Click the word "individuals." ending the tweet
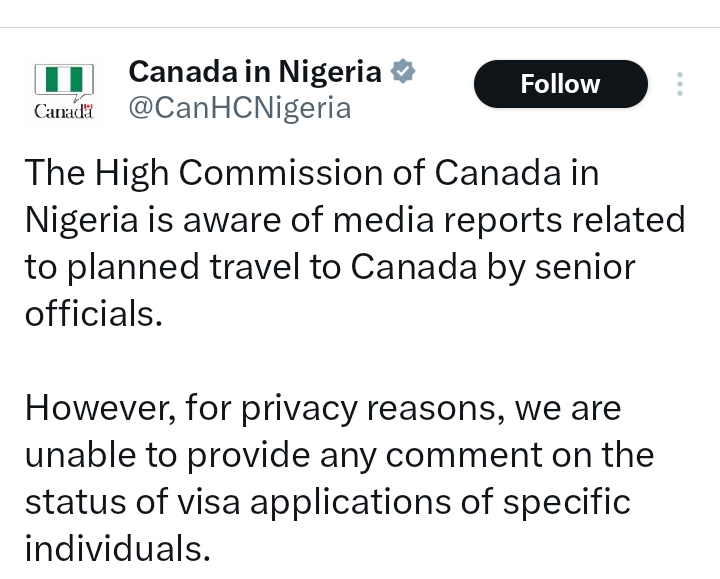This screenshot has height=579, width=720. (118, 548)
